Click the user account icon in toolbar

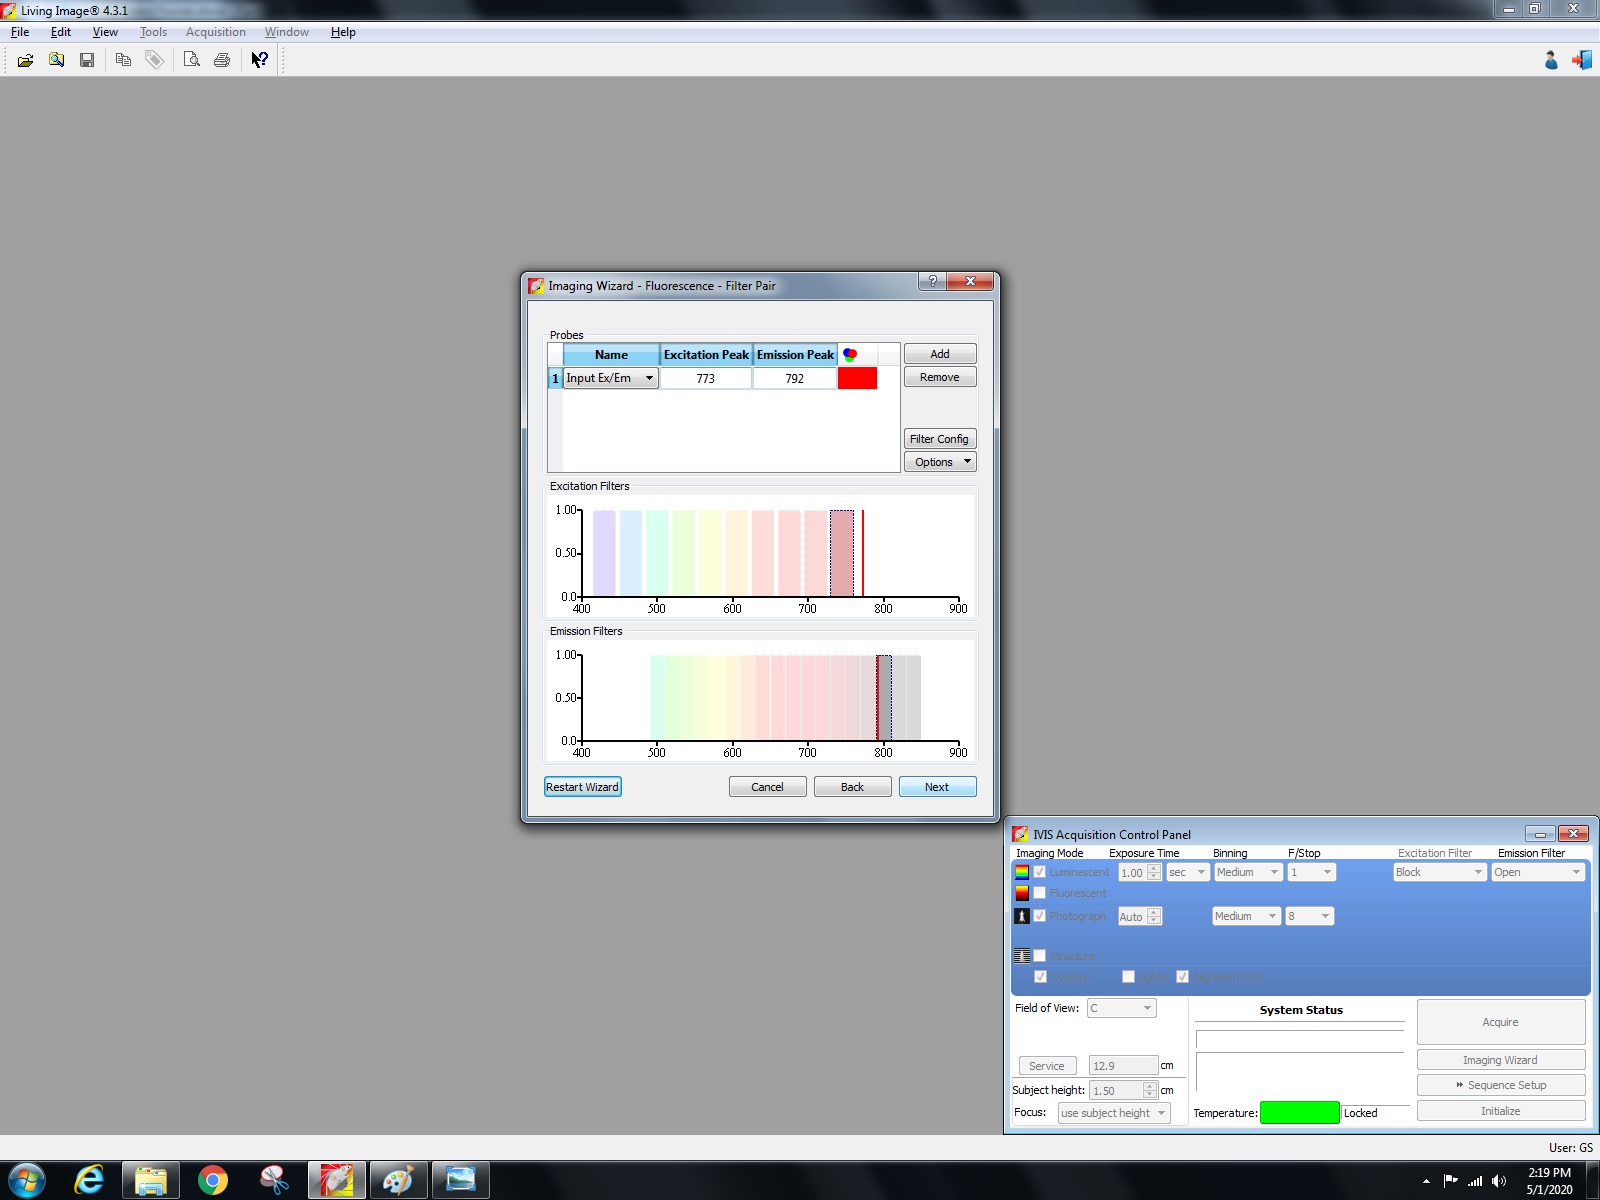tap(1551, 61)
